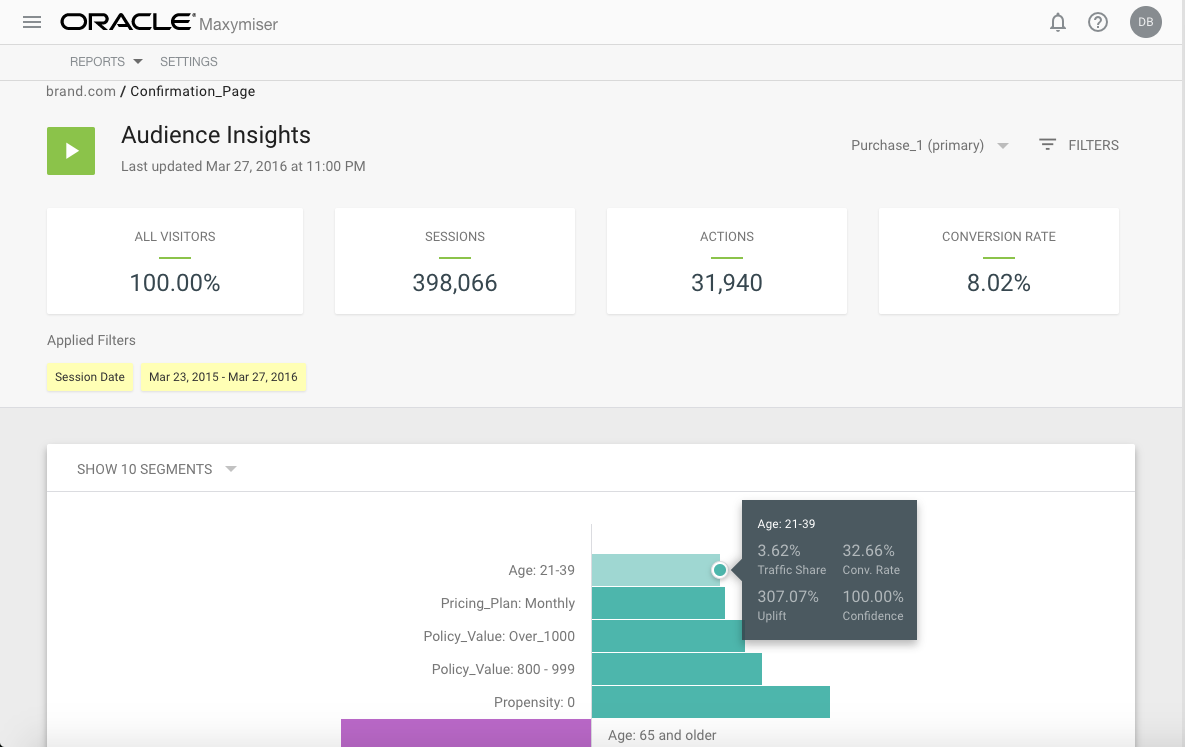Click the Pricing_Plan: Monthly bar
Screen dimensions: 1185x747
(658, 603)
